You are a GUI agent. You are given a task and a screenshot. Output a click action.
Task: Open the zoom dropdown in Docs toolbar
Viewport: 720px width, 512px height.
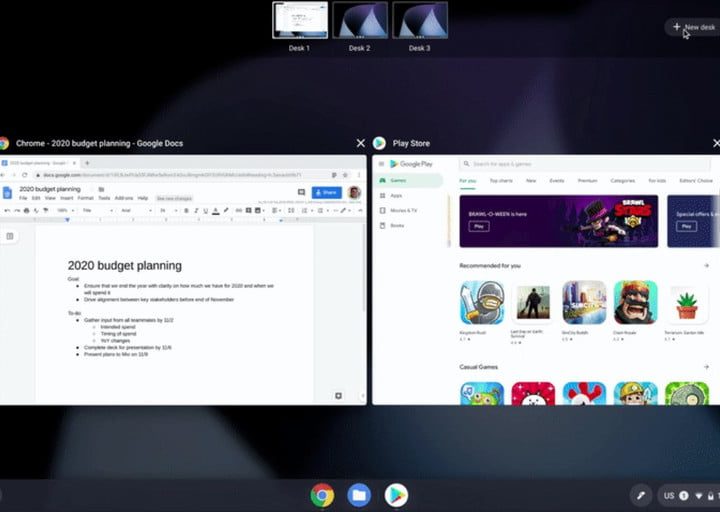click(65, 210)
